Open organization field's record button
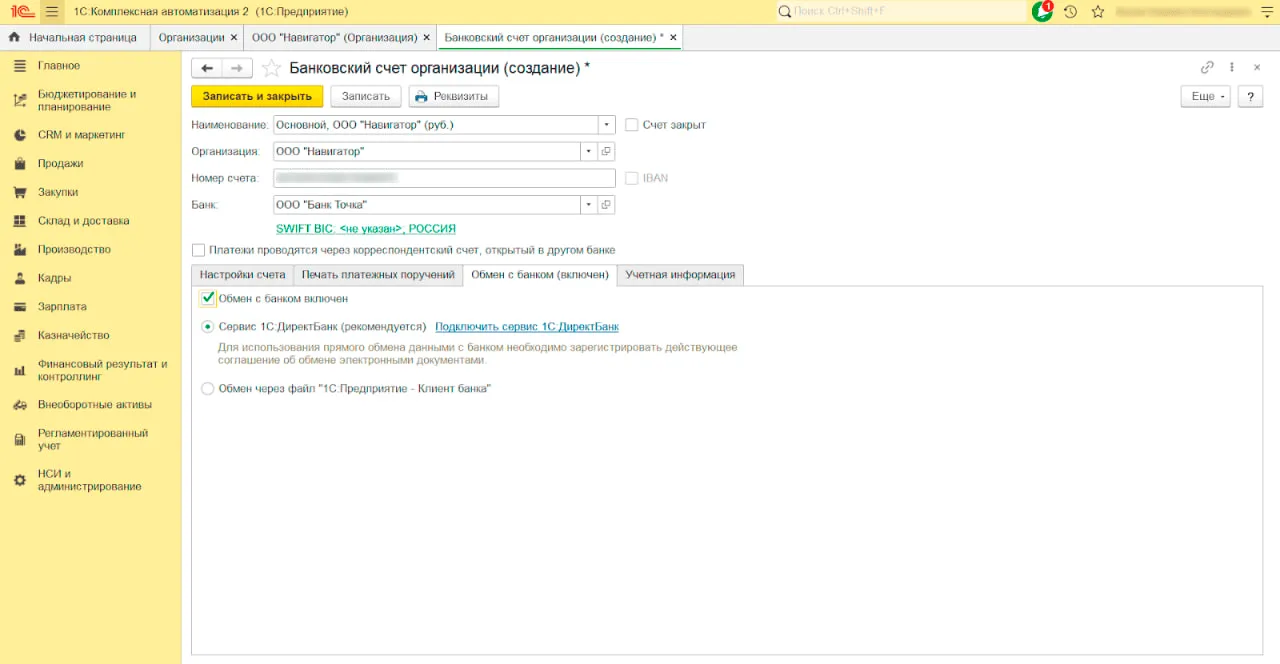The width and height of the screenshot is (1280, 664). (x=606, y=152)
